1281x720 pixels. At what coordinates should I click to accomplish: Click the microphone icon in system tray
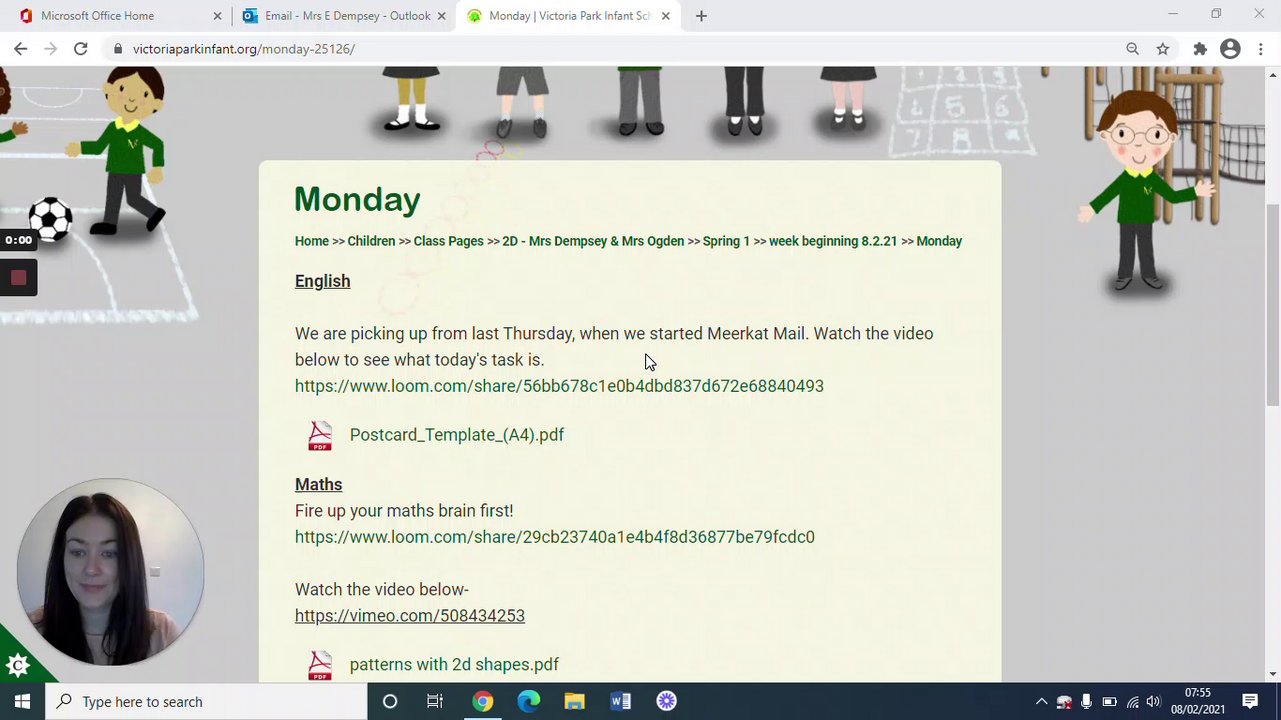click(x=1086, y=702)
